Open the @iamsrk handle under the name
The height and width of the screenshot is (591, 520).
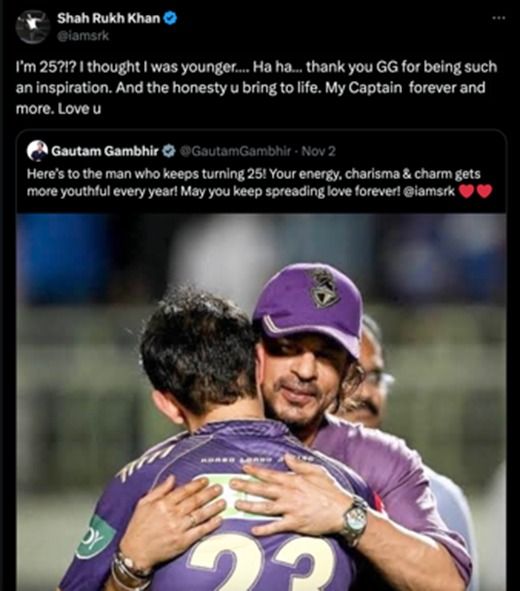(x=83, y=36)
